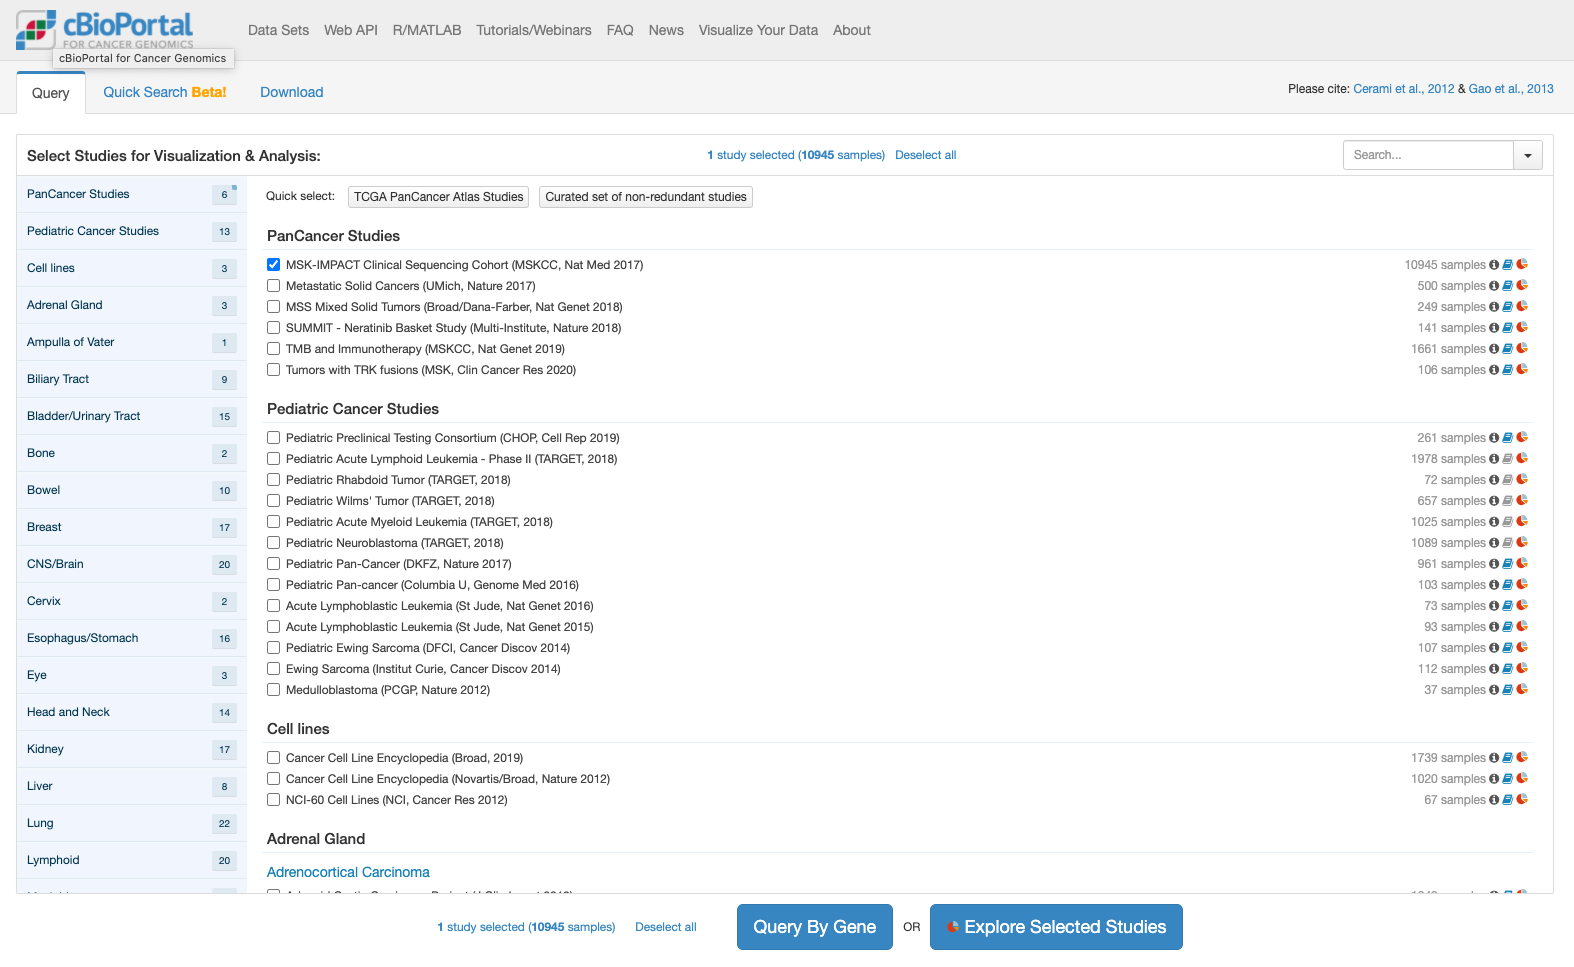Expand the Lung category in sidebar

point(40,823)
